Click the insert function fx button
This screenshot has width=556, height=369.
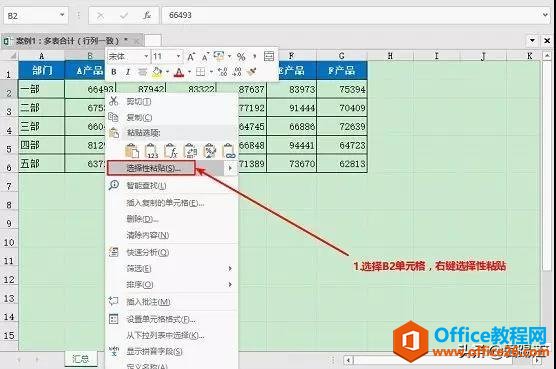pyautogui.click(x=147, y=16)
